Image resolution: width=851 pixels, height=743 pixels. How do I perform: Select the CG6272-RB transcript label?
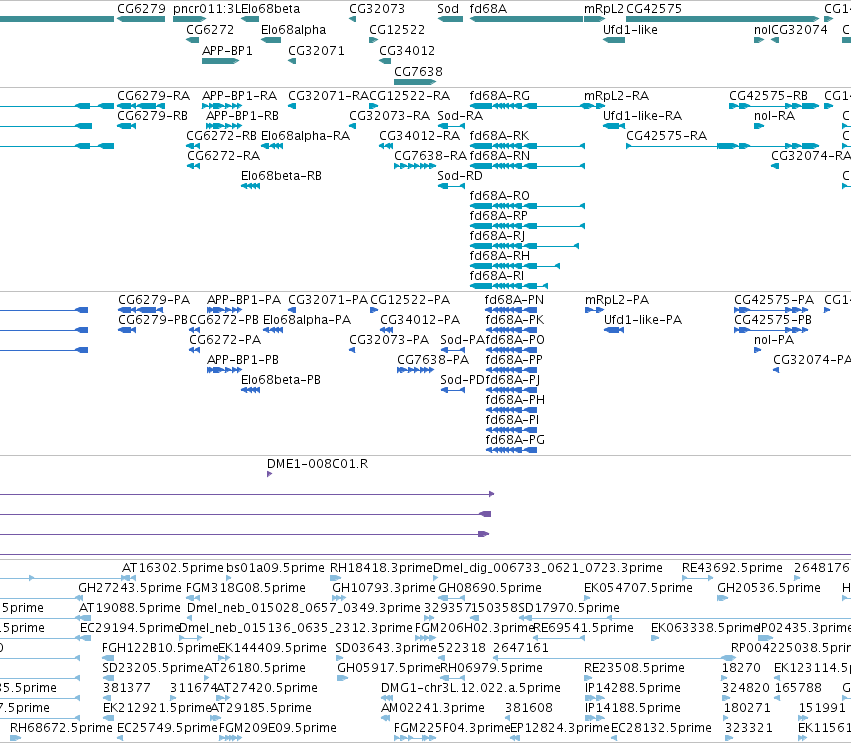(221, 136)
